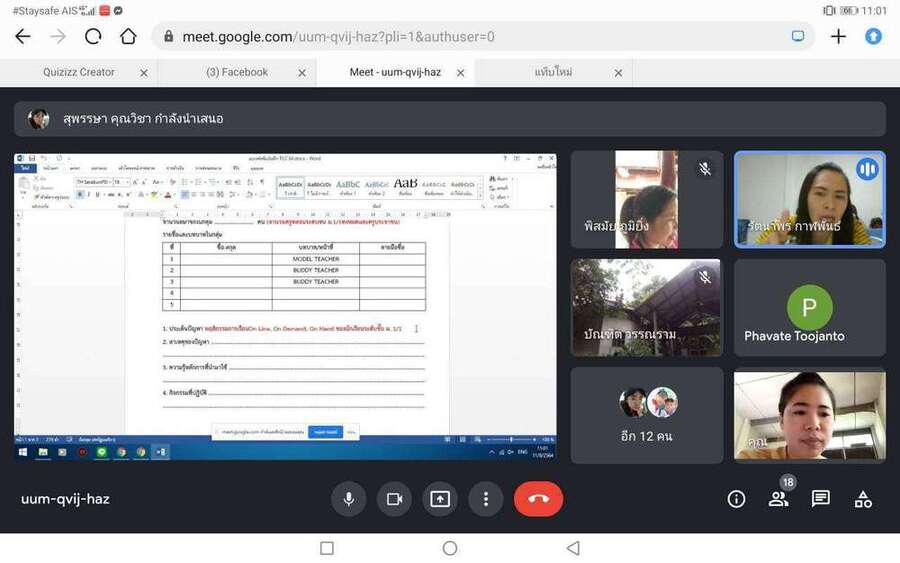Screen dimensions: 900x563
Task: Go to the browser home page
Action: click(x=128, y=36)
